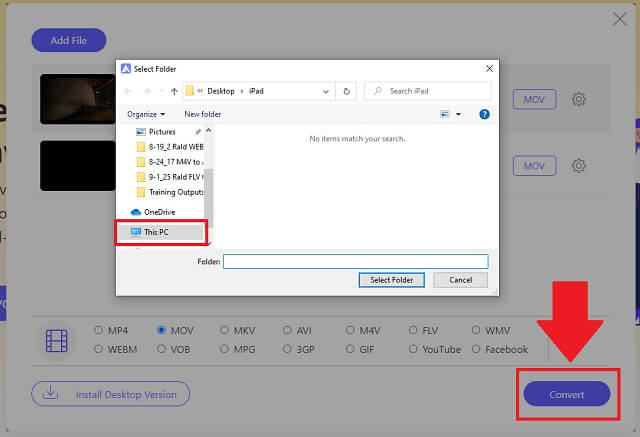The image size is (640, 437).
Task: Close the converter overlay with the X
Action: point(620,19)
